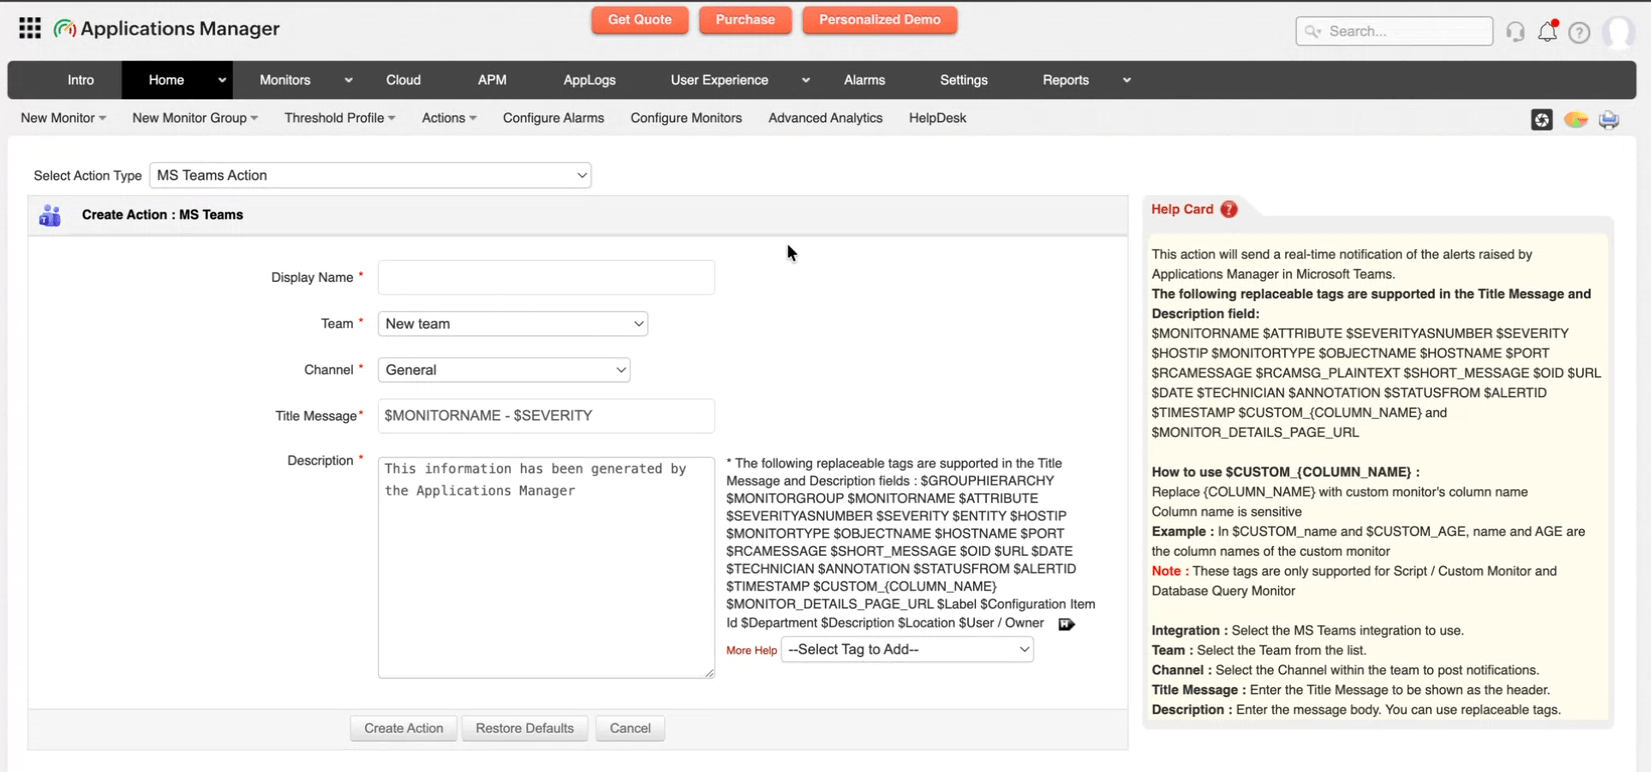
Task: Focus the Search box in the header
Action: click(x=1394, y=31)
